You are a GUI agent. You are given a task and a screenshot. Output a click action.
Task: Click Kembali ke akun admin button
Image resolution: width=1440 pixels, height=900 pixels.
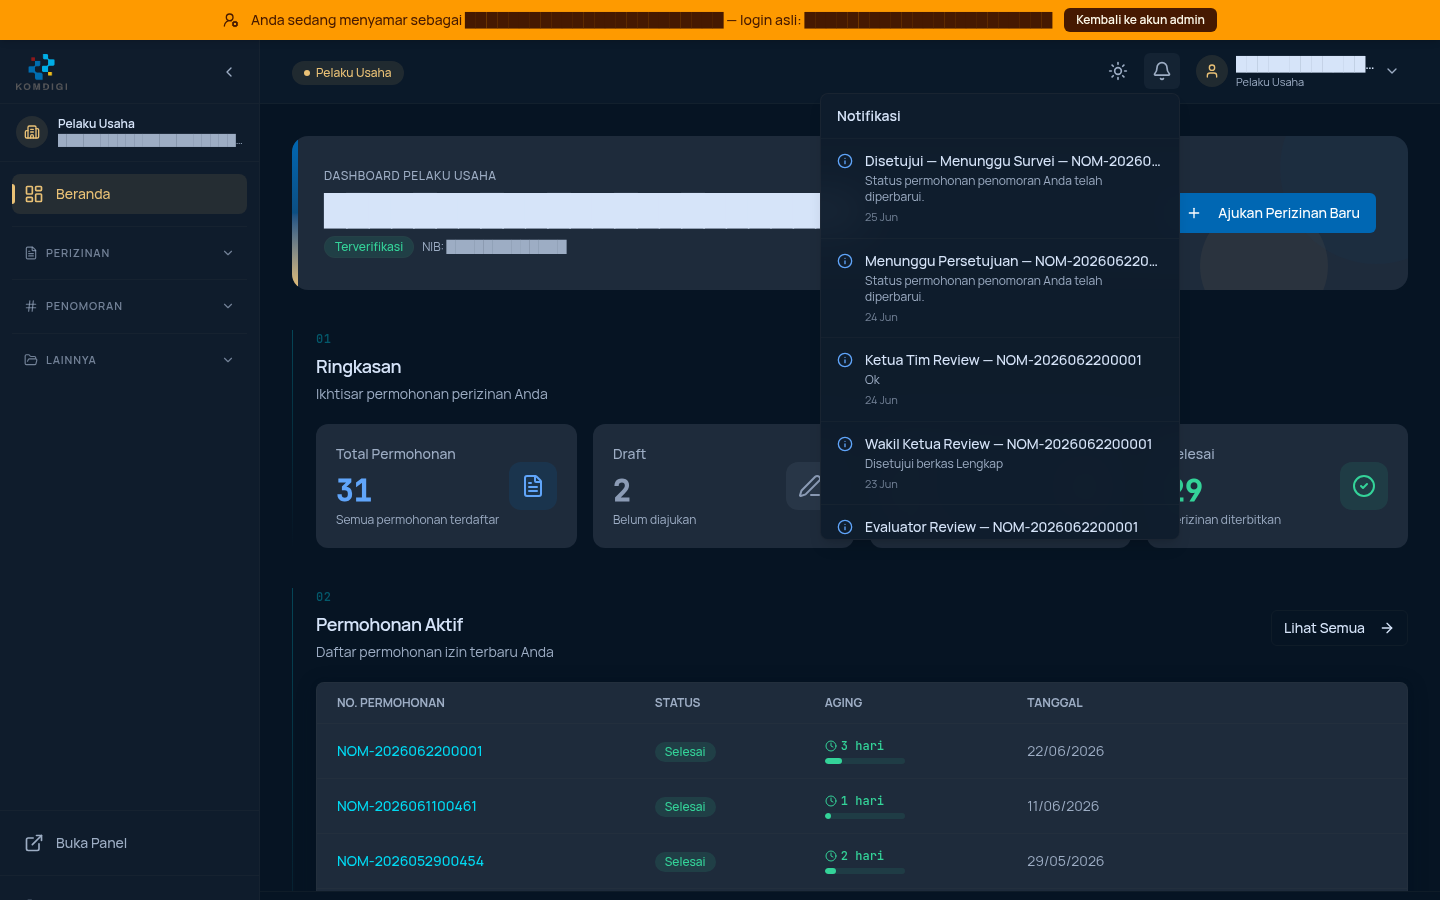(x=1140, y=20)
